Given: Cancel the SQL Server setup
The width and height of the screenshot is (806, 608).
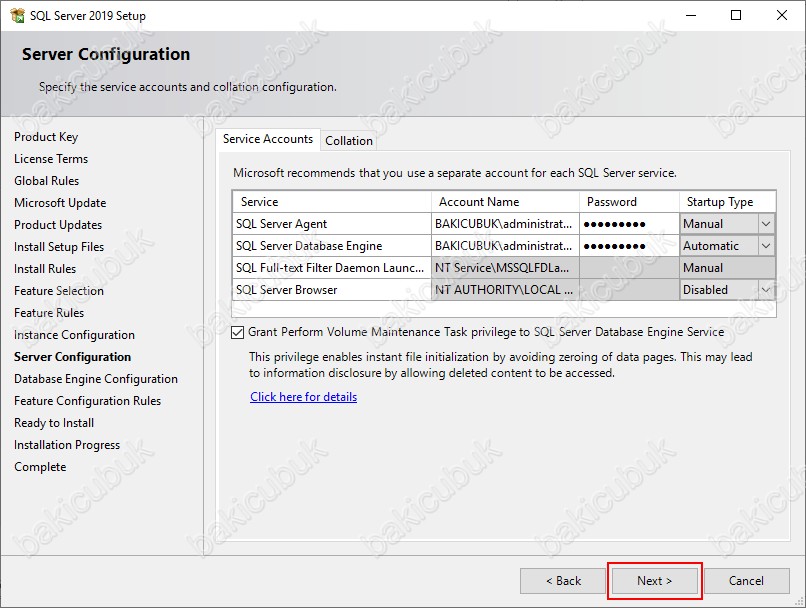Looking at the screenshot, I should 746,581.
